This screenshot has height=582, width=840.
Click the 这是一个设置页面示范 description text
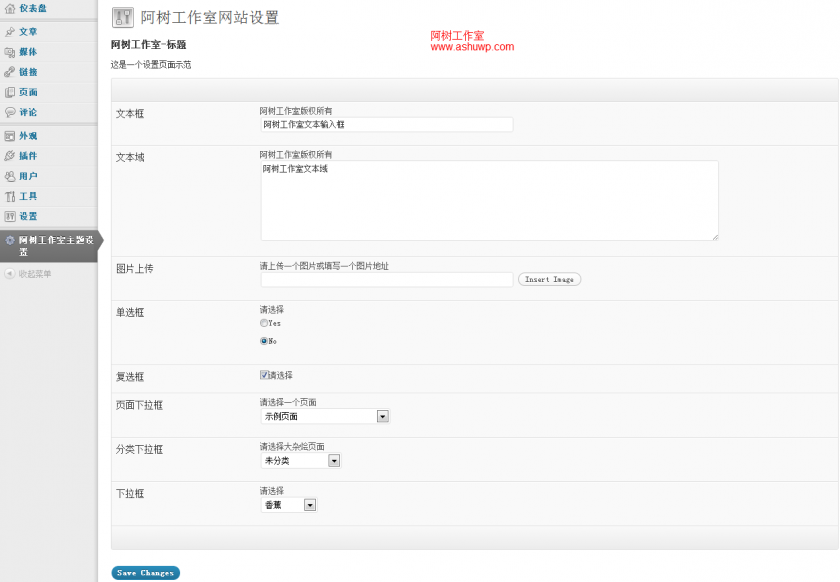151,65
